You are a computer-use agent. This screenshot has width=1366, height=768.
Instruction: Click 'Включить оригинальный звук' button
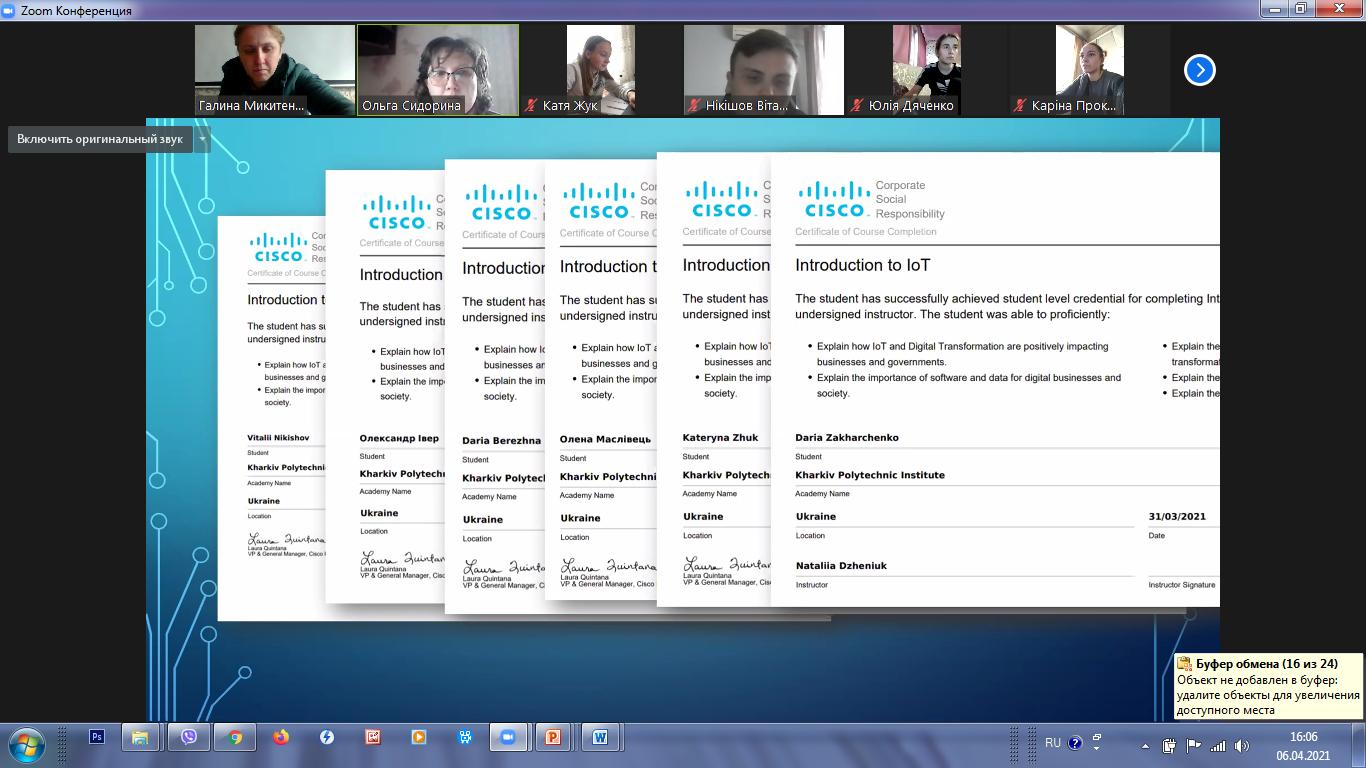(100, 139)
